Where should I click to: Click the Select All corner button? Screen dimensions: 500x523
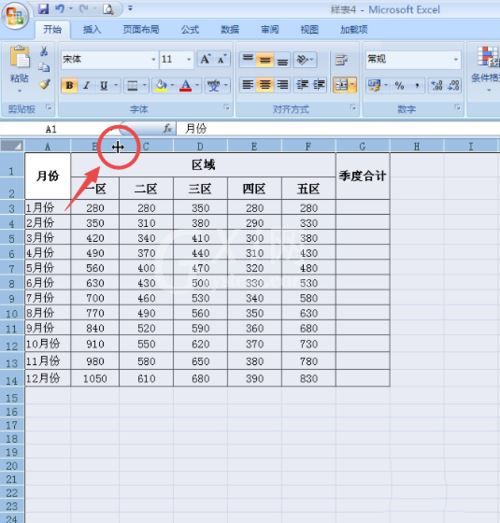(12, 146)
